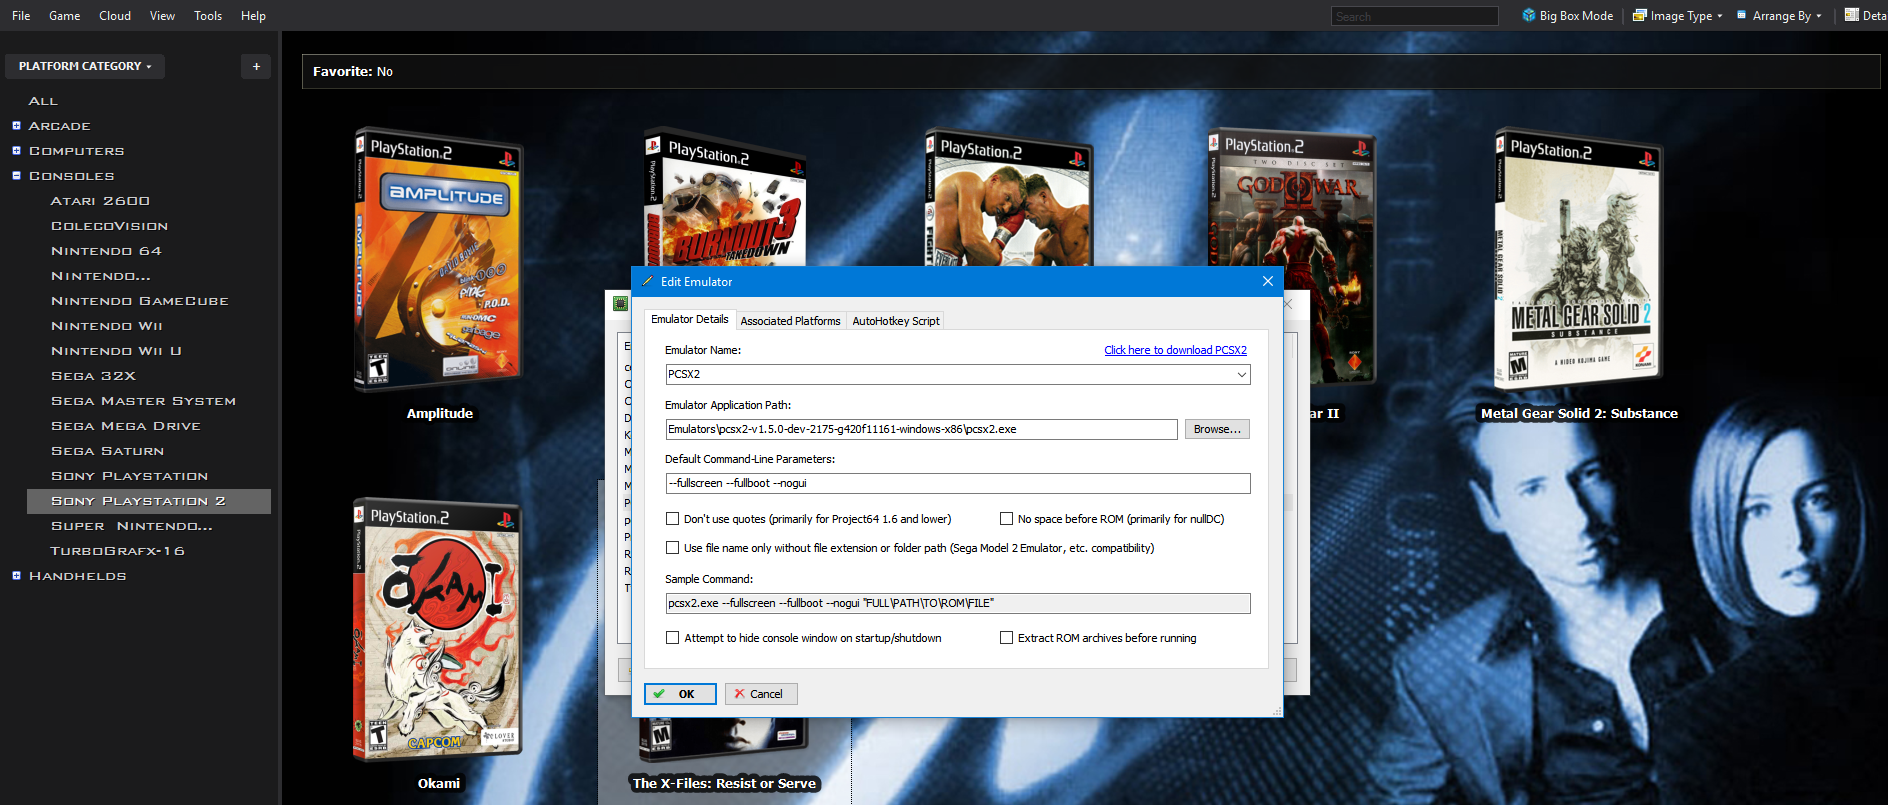Open the Help menu
Viewport: 1888px width, 805px height.
coord(254,16)
